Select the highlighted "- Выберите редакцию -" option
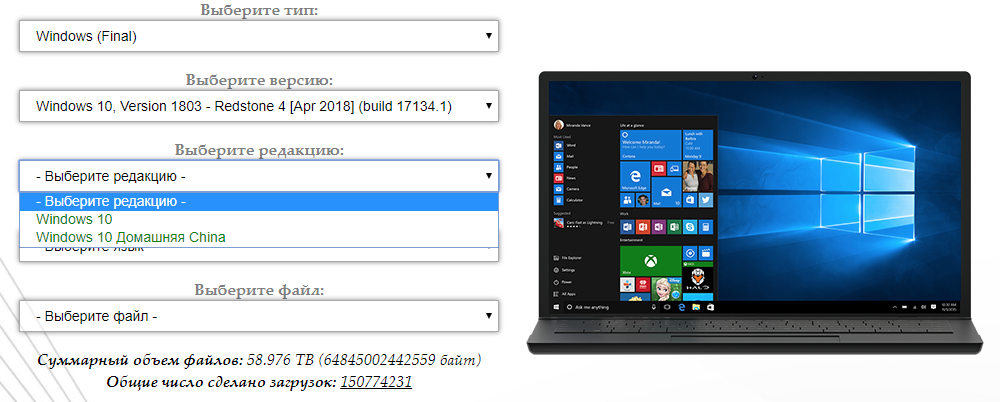 (259, 202)
